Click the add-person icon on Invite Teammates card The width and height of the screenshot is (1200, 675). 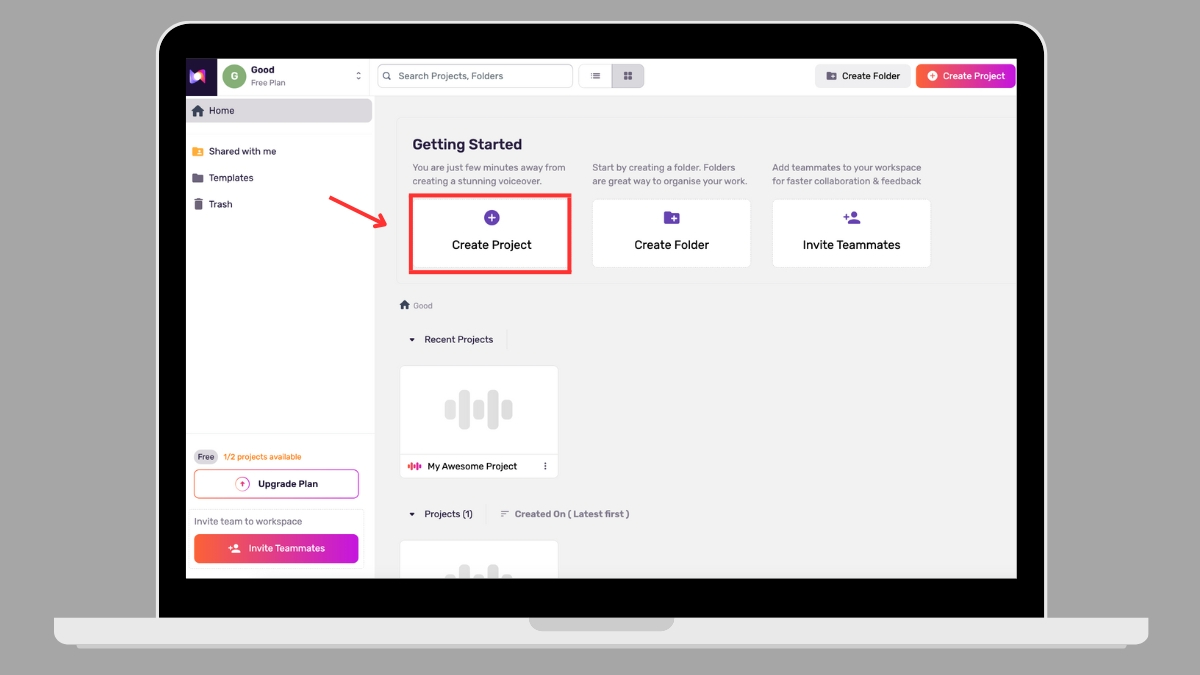851,218
